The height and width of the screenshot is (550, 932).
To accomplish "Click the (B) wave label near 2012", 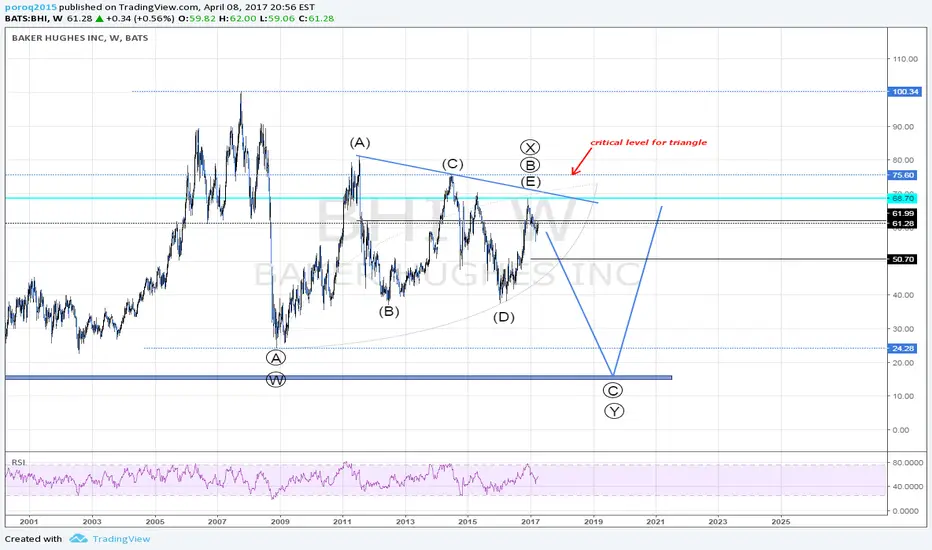I will pyautogui.click(x=389, y=312).
